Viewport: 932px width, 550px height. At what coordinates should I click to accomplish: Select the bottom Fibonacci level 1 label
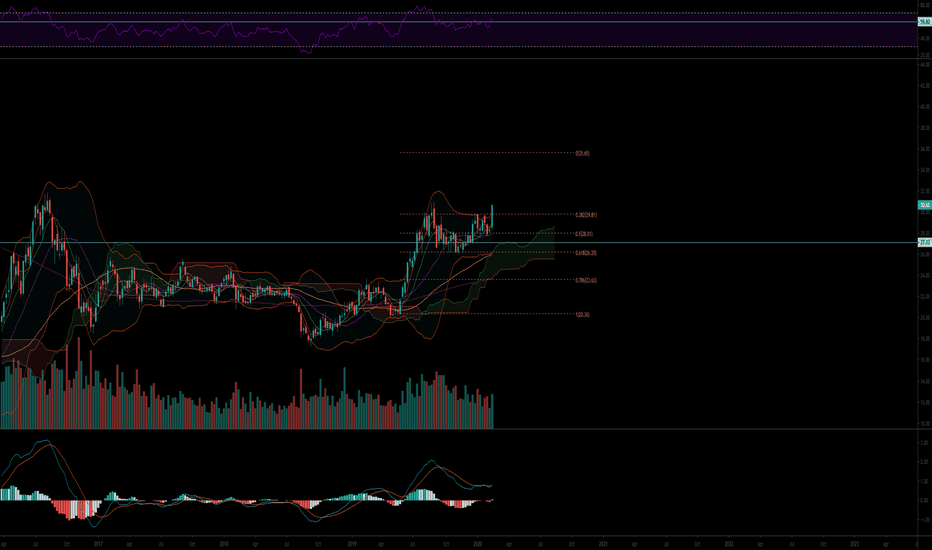(x=582, y=315)
